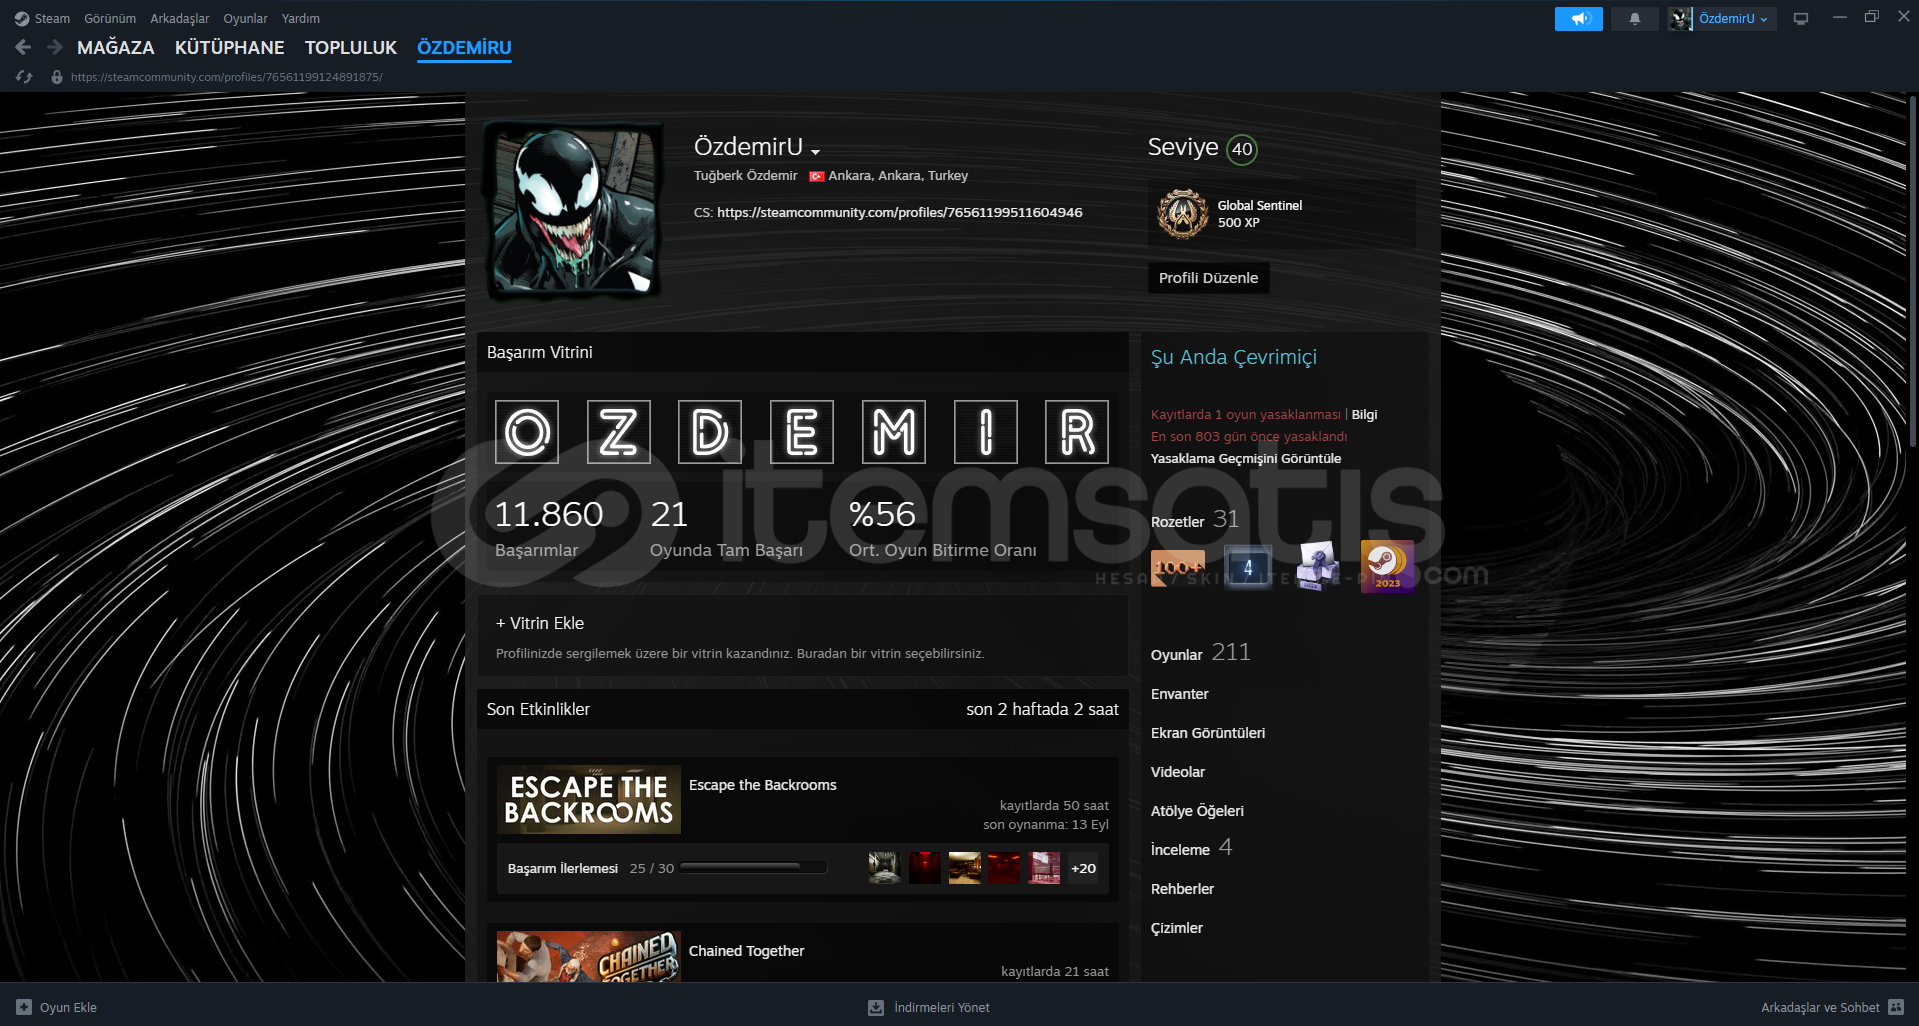The width and height of the screenshot is (1919, 1026).
Task: Click the İndirmeleri Yönet download icon
Action: 876,1007
